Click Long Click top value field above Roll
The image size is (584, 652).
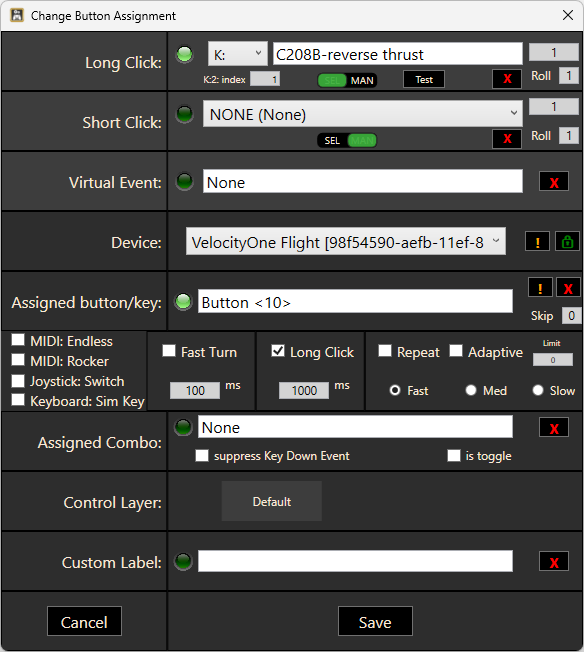[x=554, y=52]
